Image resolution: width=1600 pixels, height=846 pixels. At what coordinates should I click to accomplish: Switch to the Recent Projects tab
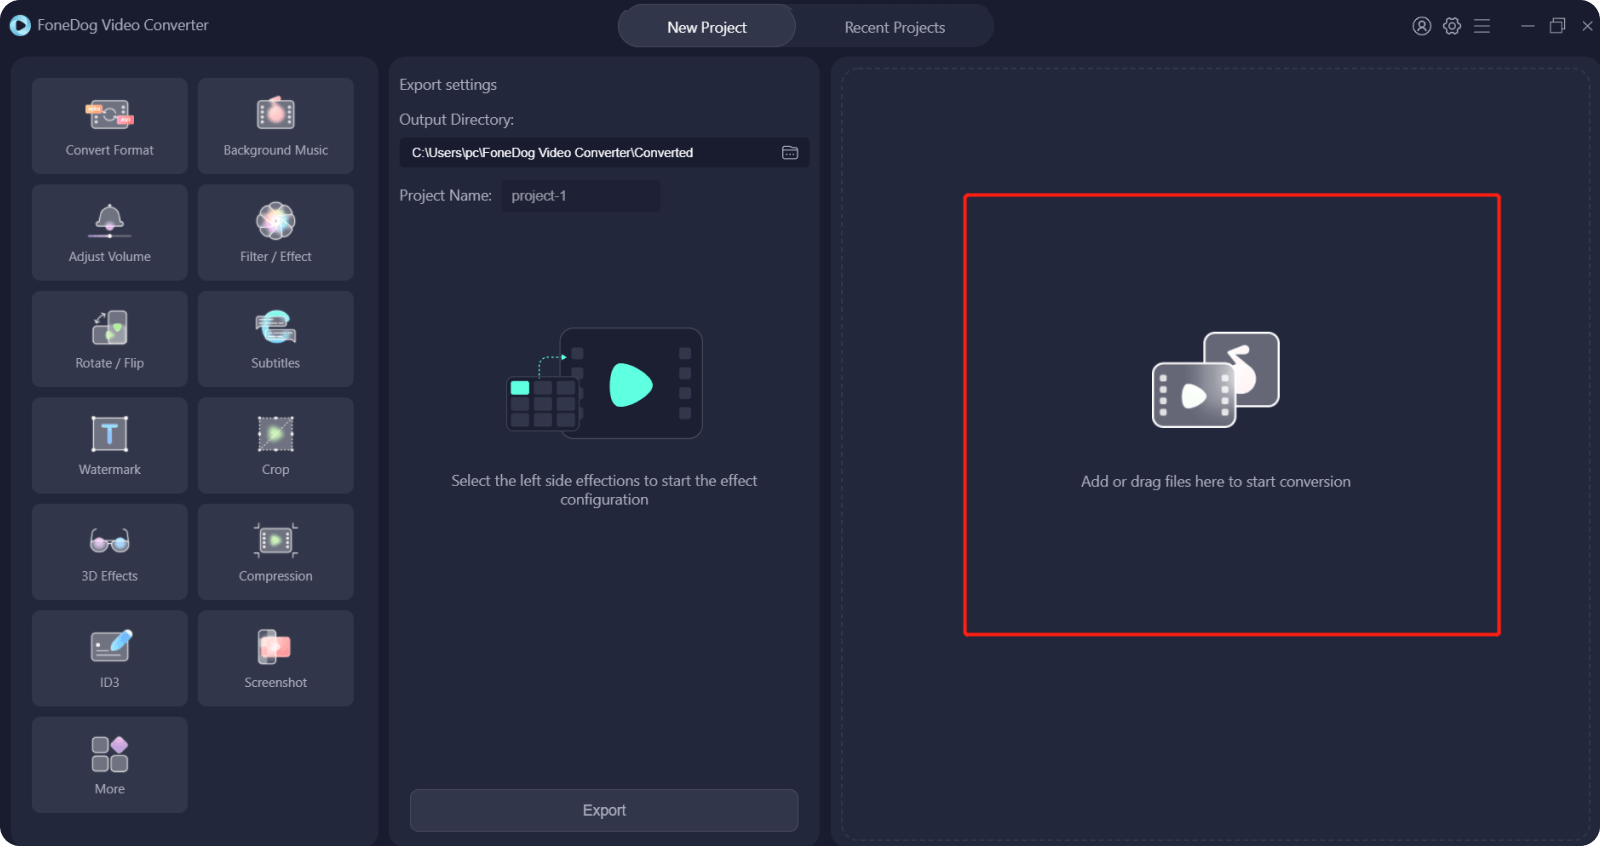(894, 27)
